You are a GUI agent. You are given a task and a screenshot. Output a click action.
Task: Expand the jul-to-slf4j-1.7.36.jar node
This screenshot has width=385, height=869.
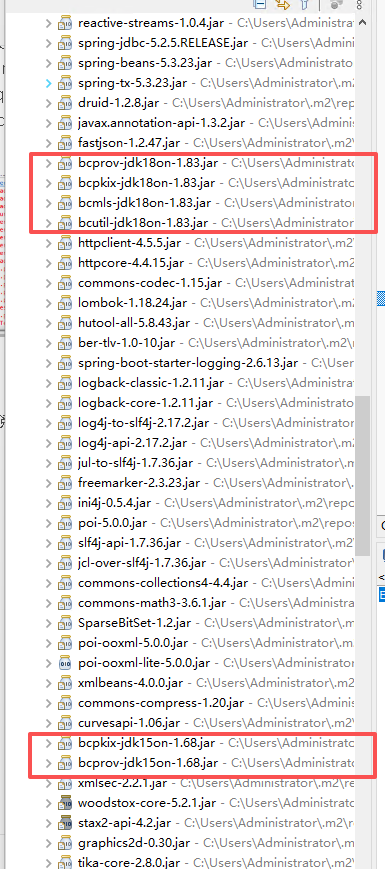48,463
